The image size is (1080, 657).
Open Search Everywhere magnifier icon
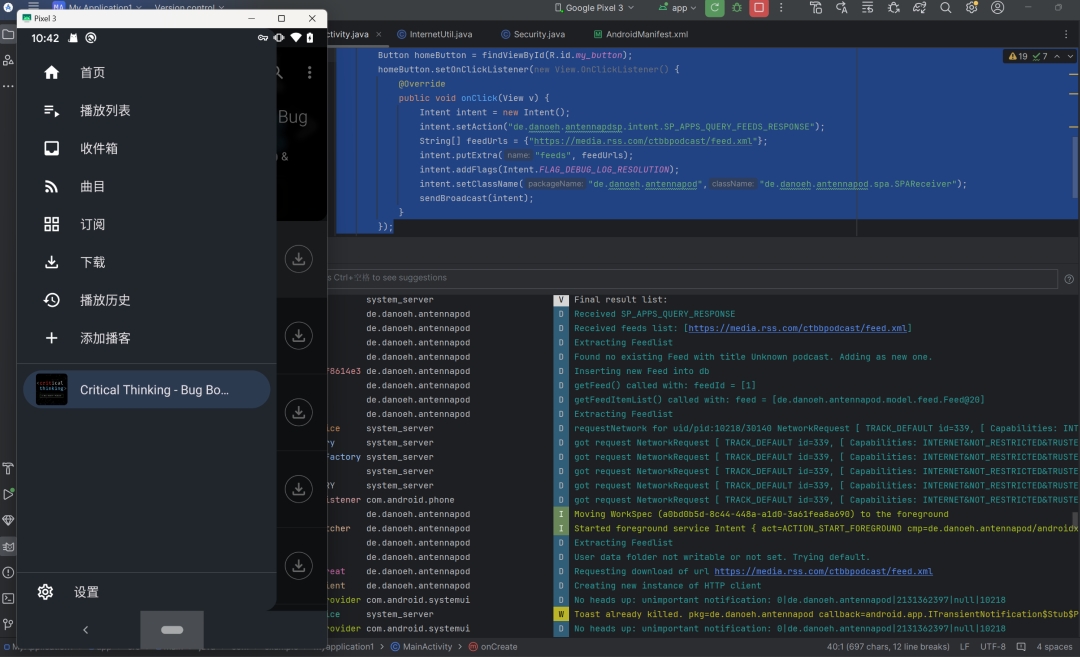tap(945, 8)
